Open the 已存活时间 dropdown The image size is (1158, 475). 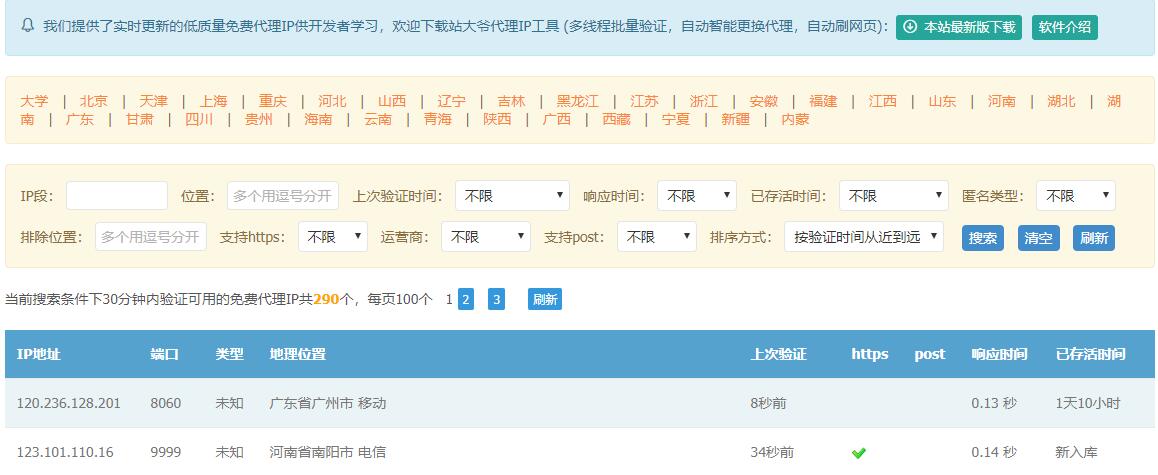(894, 196)
